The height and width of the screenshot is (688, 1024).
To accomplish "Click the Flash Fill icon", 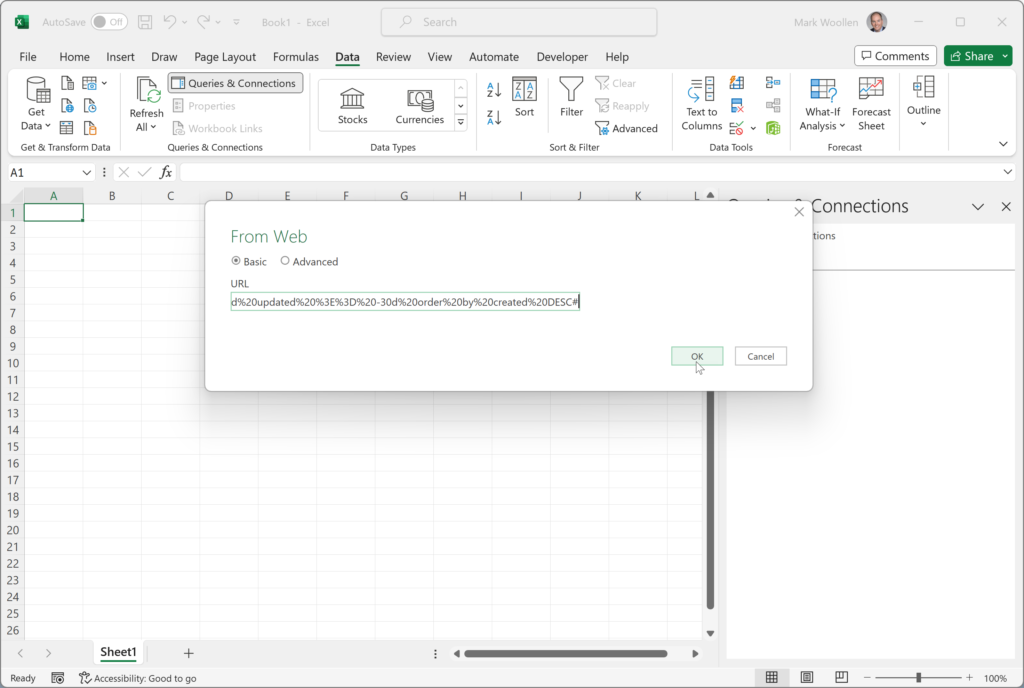I will tap(737, 83).
